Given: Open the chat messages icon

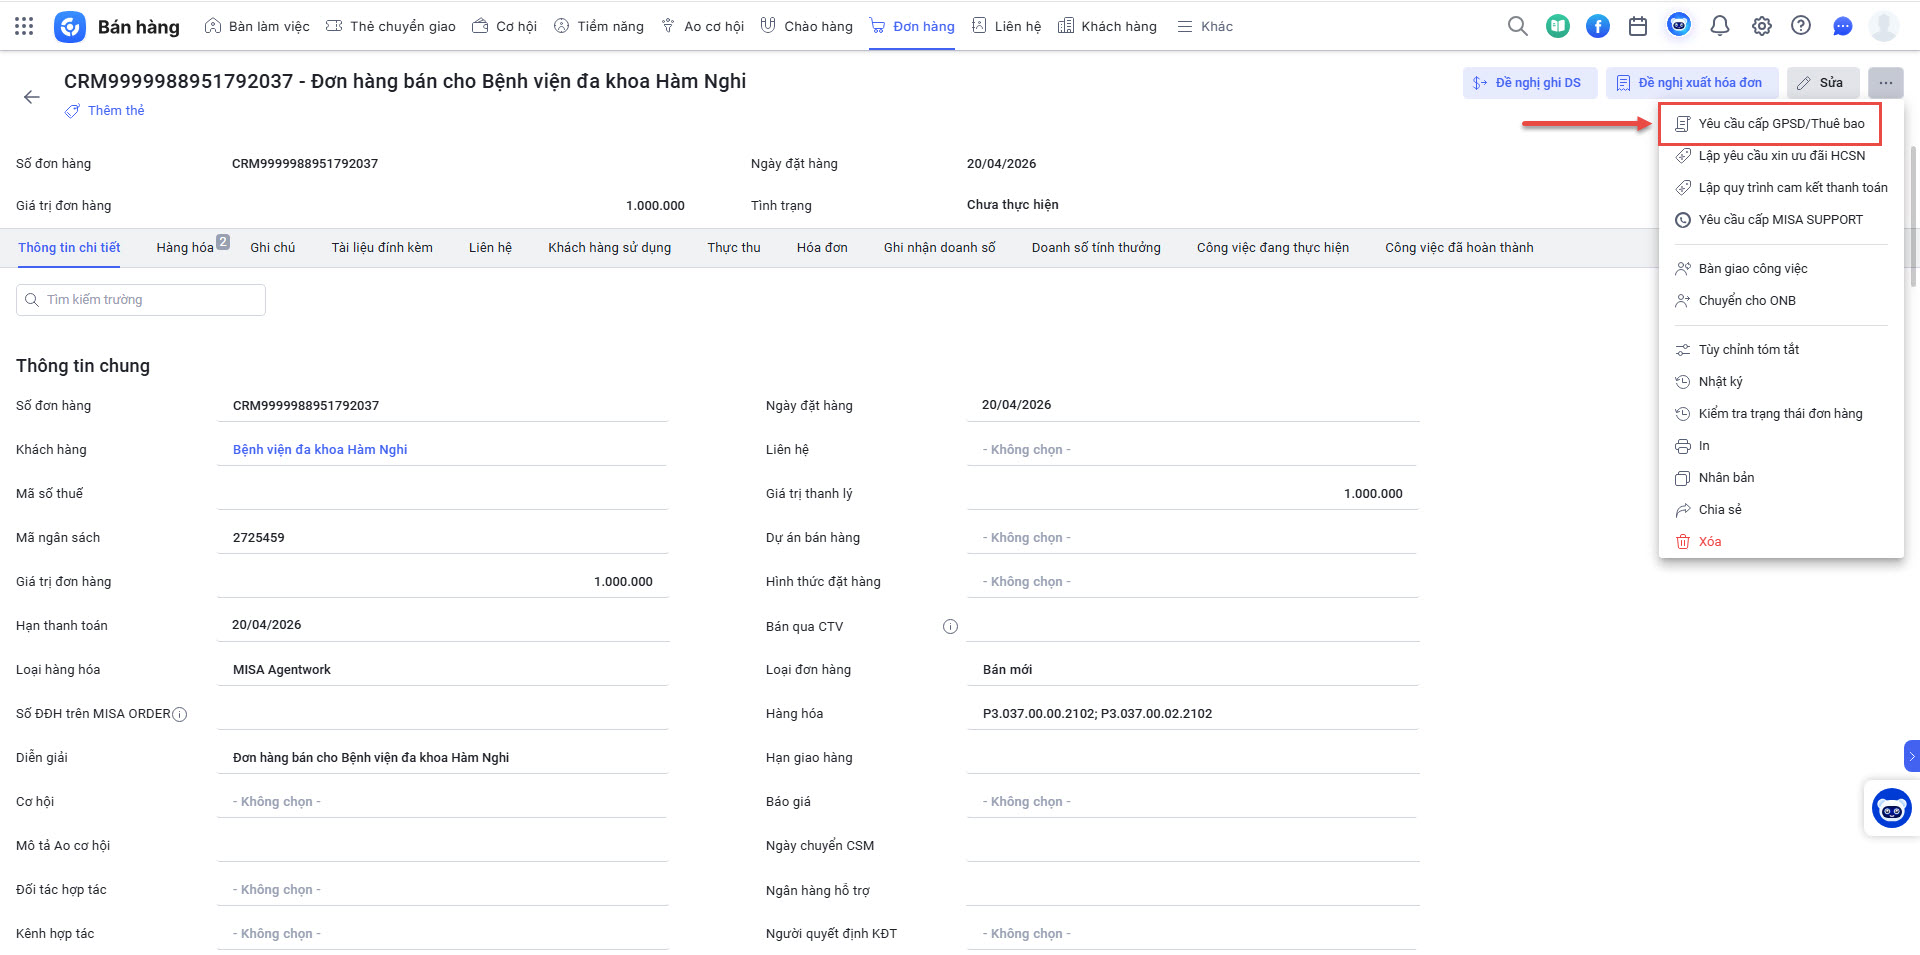Looking at the screenshot, I should pos(1842,26).
